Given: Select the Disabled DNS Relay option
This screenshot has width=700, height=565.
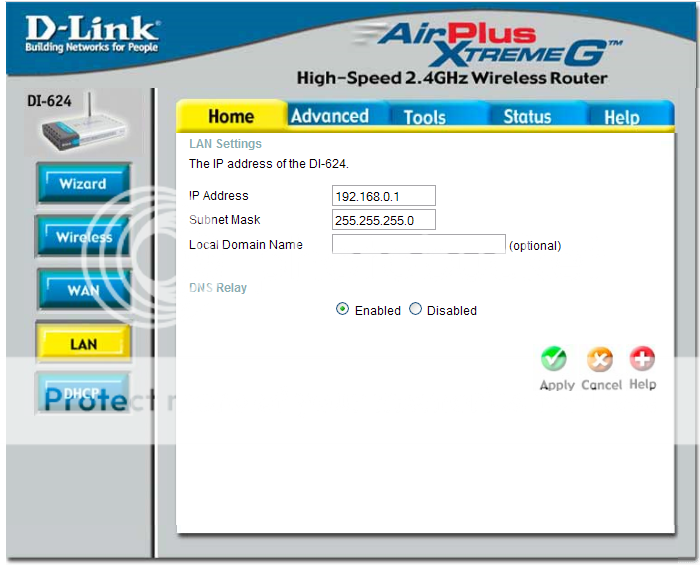Looking at the screenshot, I should click(x=416, y=310).
